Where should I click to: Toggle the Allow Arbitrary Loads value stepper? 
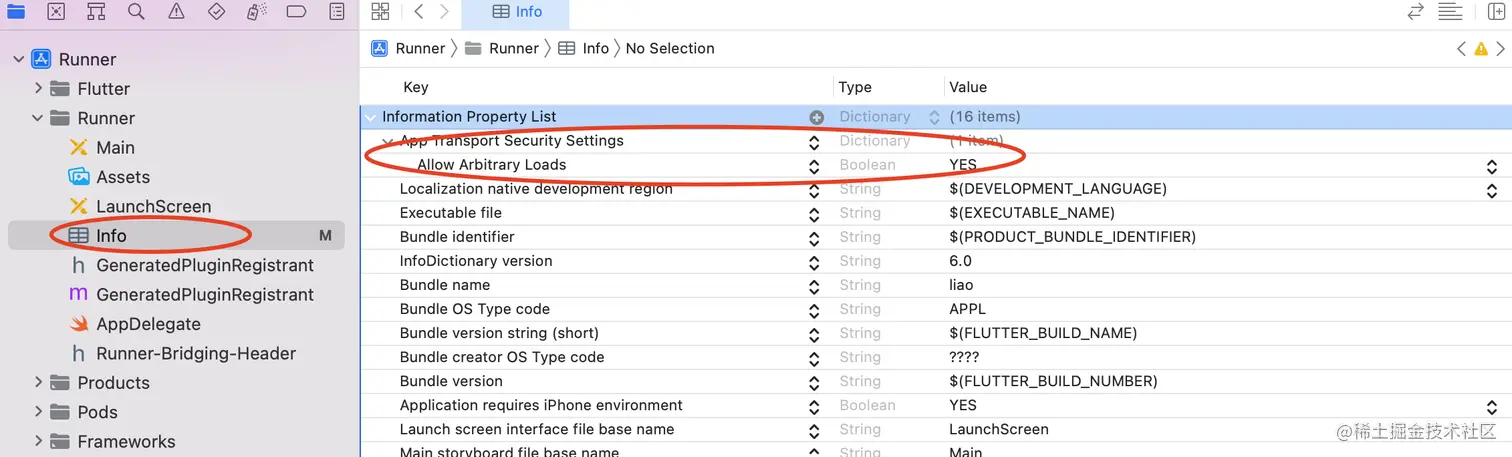(1491, 166)
